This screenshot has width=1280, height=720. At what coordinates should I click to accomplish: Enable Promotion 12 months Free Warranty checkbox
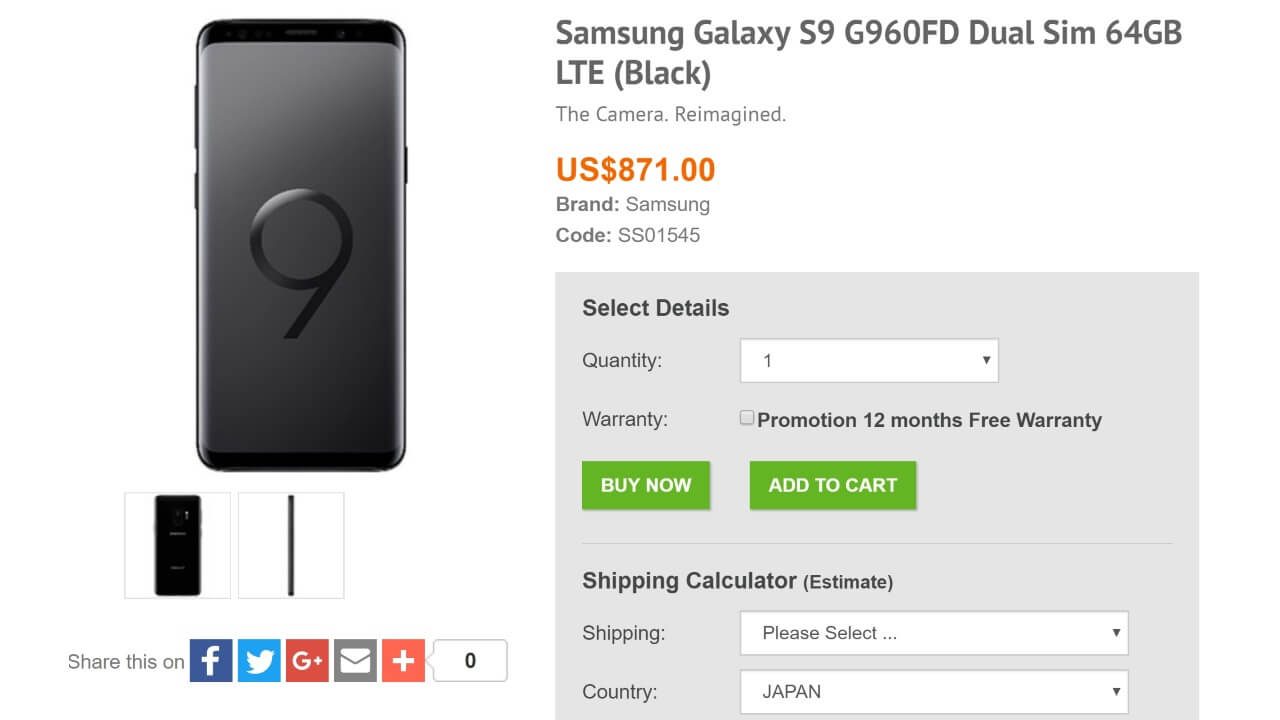point(747,418)
